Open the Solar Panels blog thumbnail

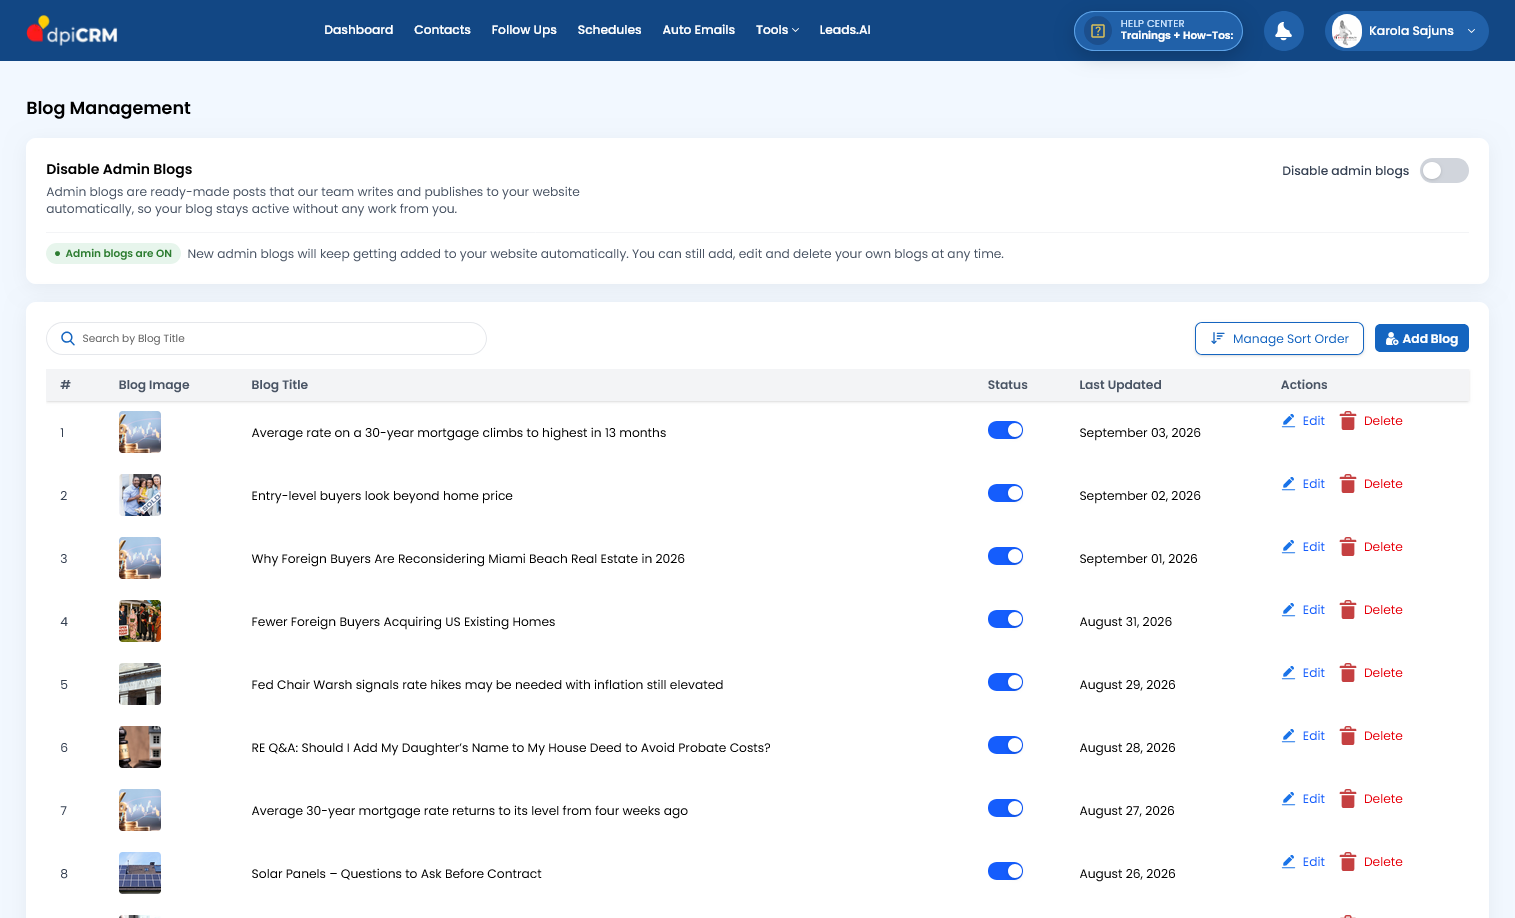coord(140,873)
